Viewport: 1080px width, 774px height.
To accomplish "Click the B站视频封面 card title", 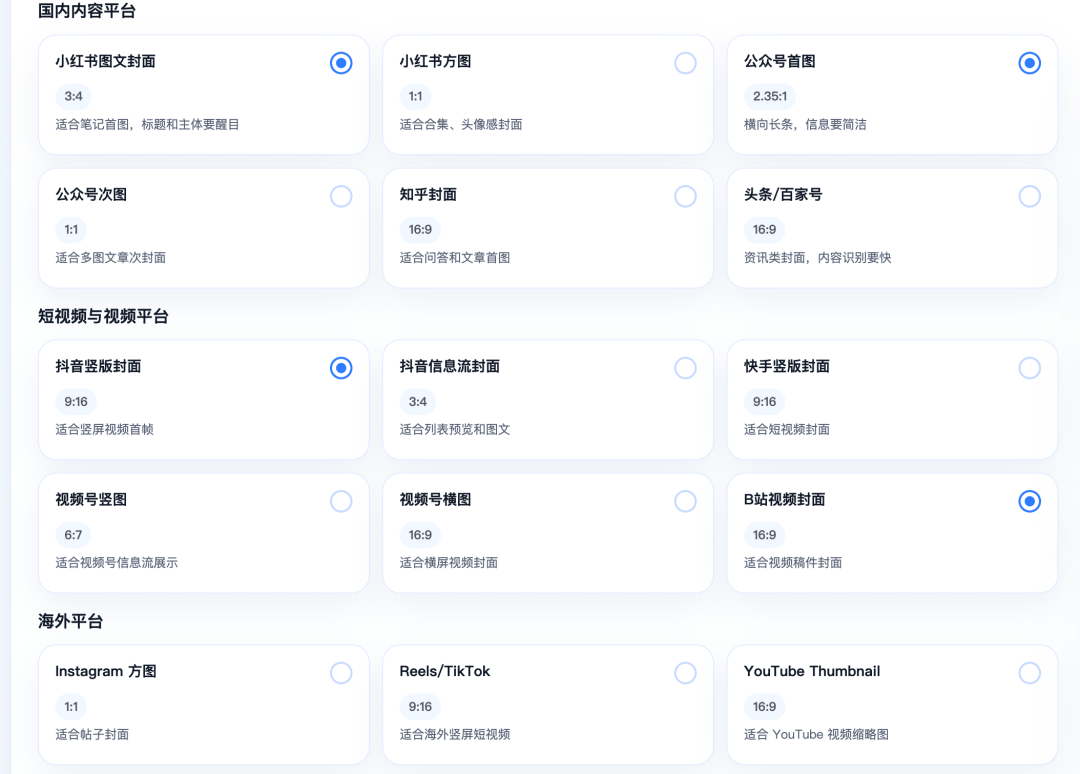I will pos(785,500).
